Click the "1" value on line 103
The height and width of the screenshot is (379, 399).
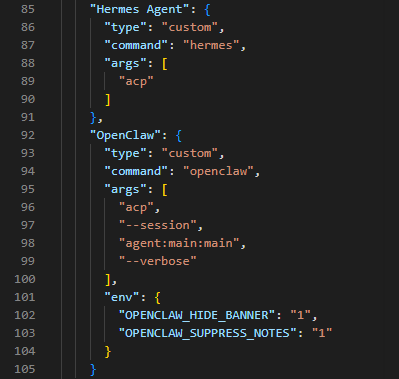pyautogui.click(x=322, y=333)
